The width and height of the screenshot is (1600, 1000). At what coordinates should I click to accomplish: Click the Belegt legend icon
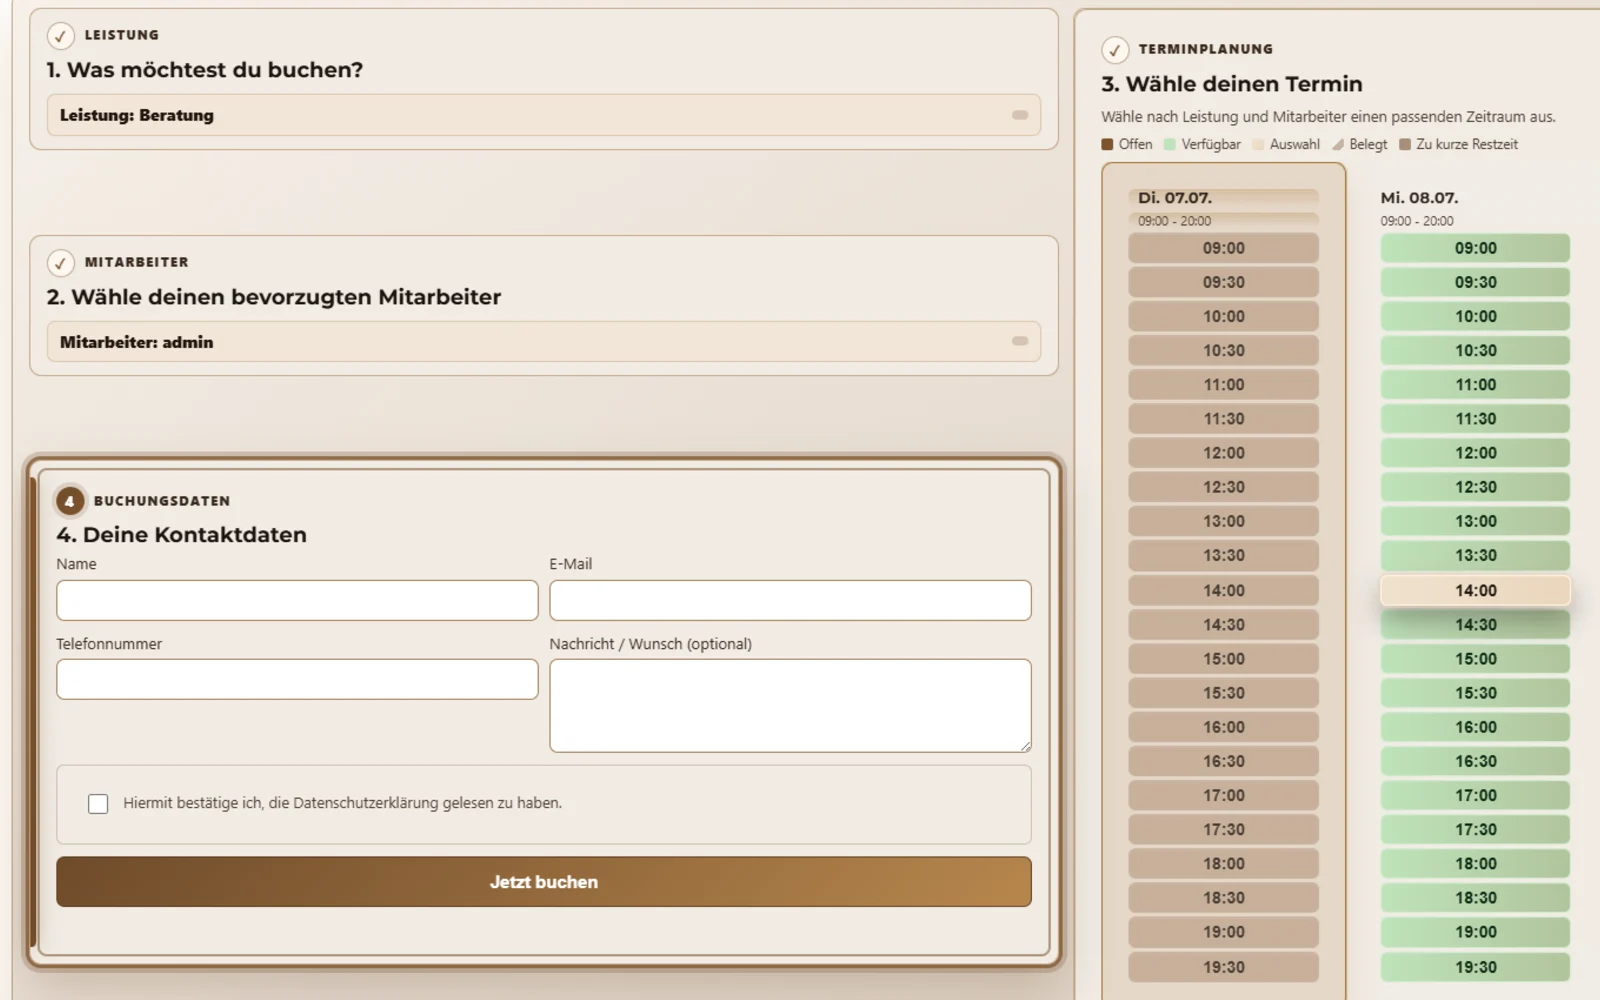point(1338,145)
